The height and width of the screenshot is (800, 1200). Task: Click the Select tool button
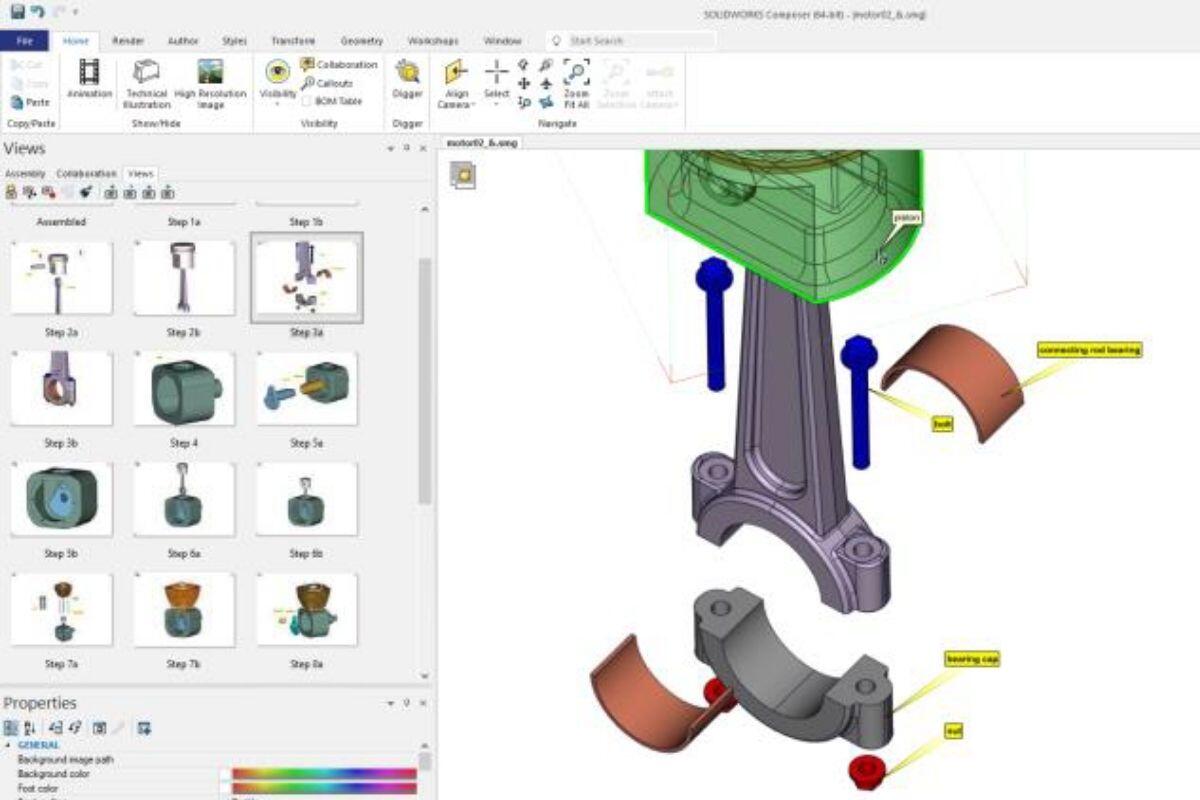coord(497,80)
